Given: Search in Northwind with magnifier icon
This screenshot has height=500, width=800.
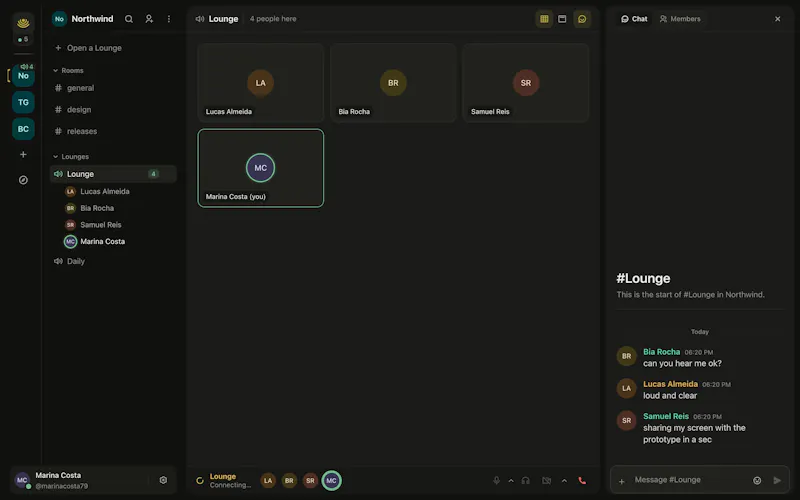Looking at the screenshot, I should [129, 19].
